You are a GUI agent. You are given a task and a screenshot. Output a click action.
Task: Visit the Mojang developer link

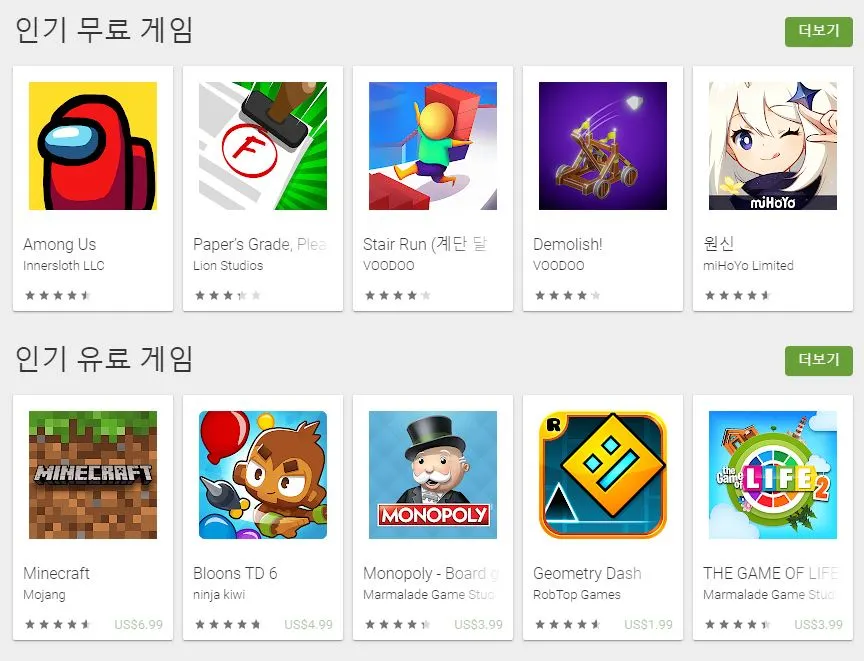[x=45, y=595]
